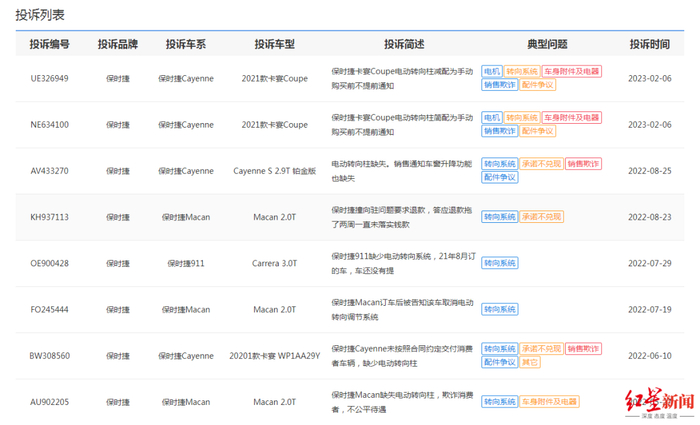This screenshot has height=425, width=700.
Task: Click 2023-02-06 date in row UE326949
Action: pyautogui.click(x=650, y=79)
